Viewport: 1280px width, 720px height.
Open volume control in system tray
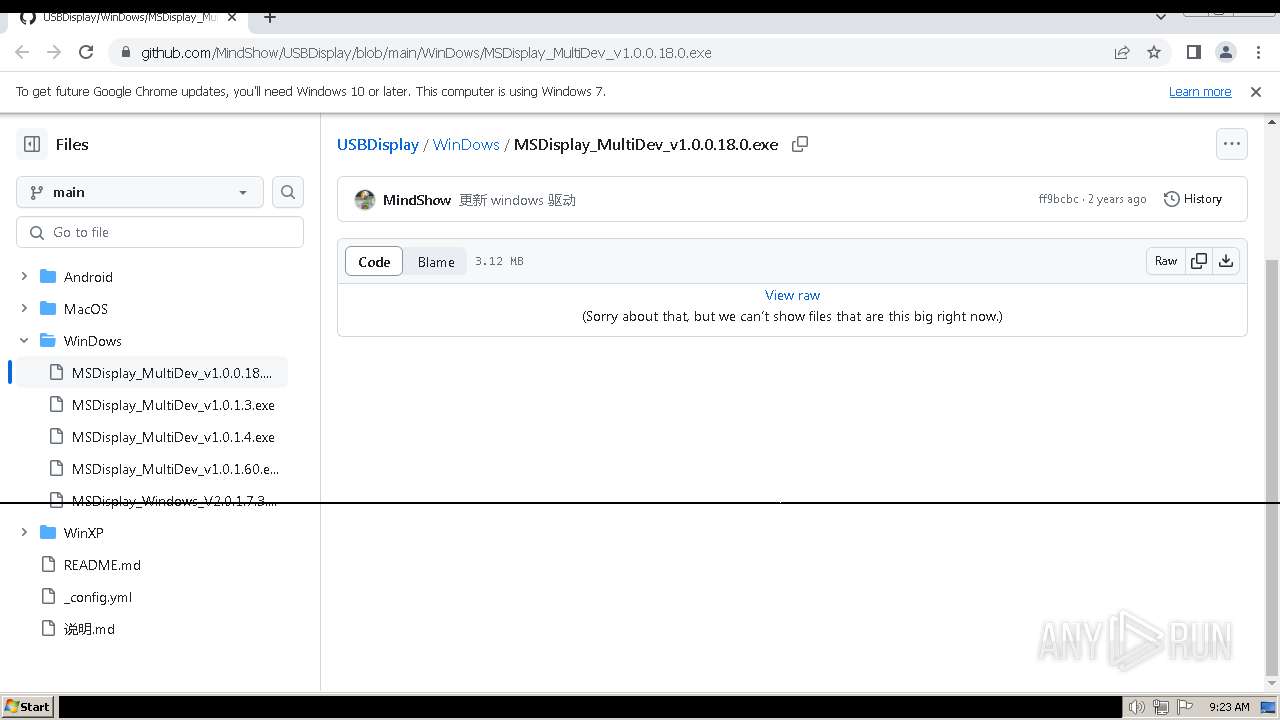1136,707
